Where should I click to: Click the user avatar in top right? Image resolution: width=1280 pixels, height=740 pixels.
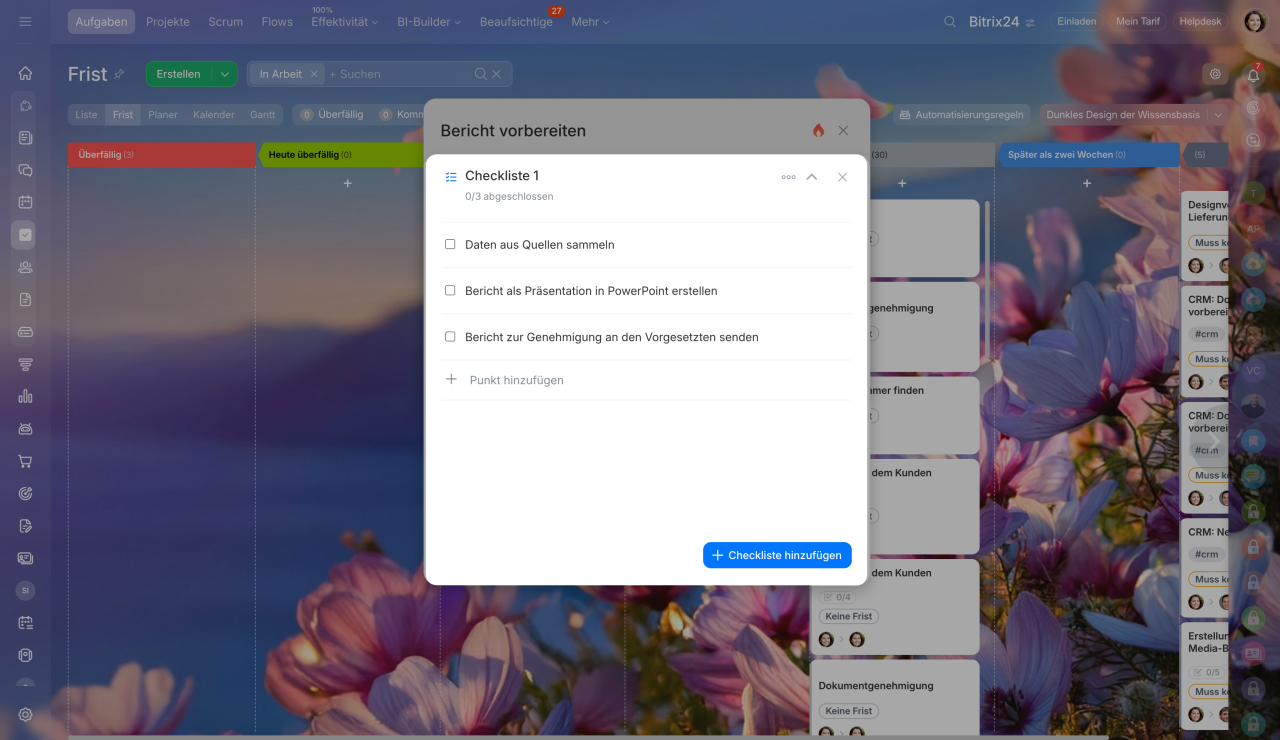click(1255, 21)
